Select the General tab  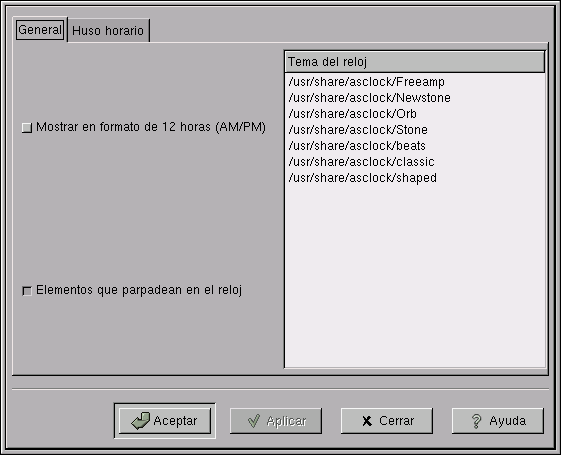click(x=40, y=30)
